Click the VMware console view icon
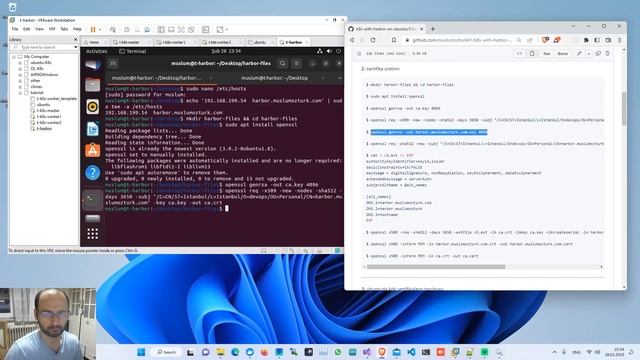Screen dimensions: 640x360 pyautogui.click(x=205, y=29)
